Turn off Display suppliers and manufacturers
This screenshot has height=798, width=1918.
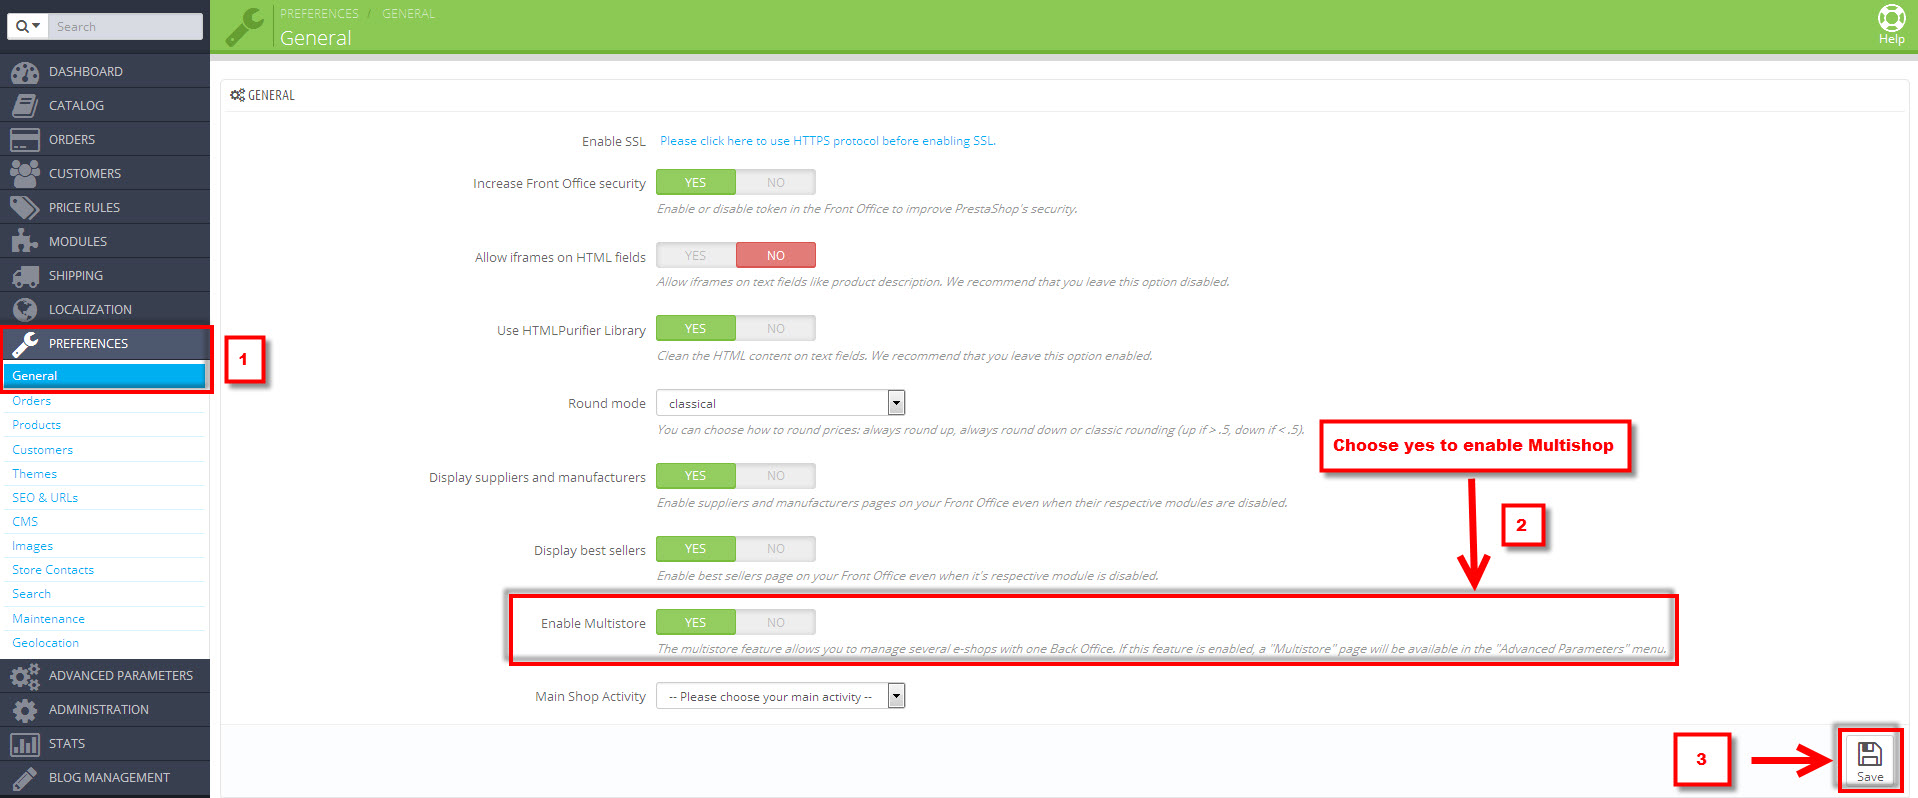776,476
